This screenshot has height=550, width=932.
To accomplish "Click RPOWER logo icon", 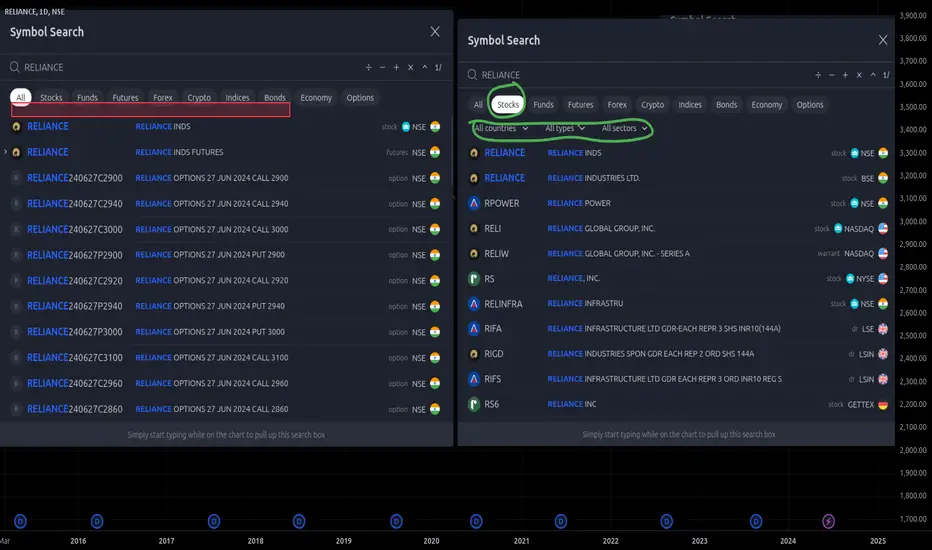I will [474, 203].
